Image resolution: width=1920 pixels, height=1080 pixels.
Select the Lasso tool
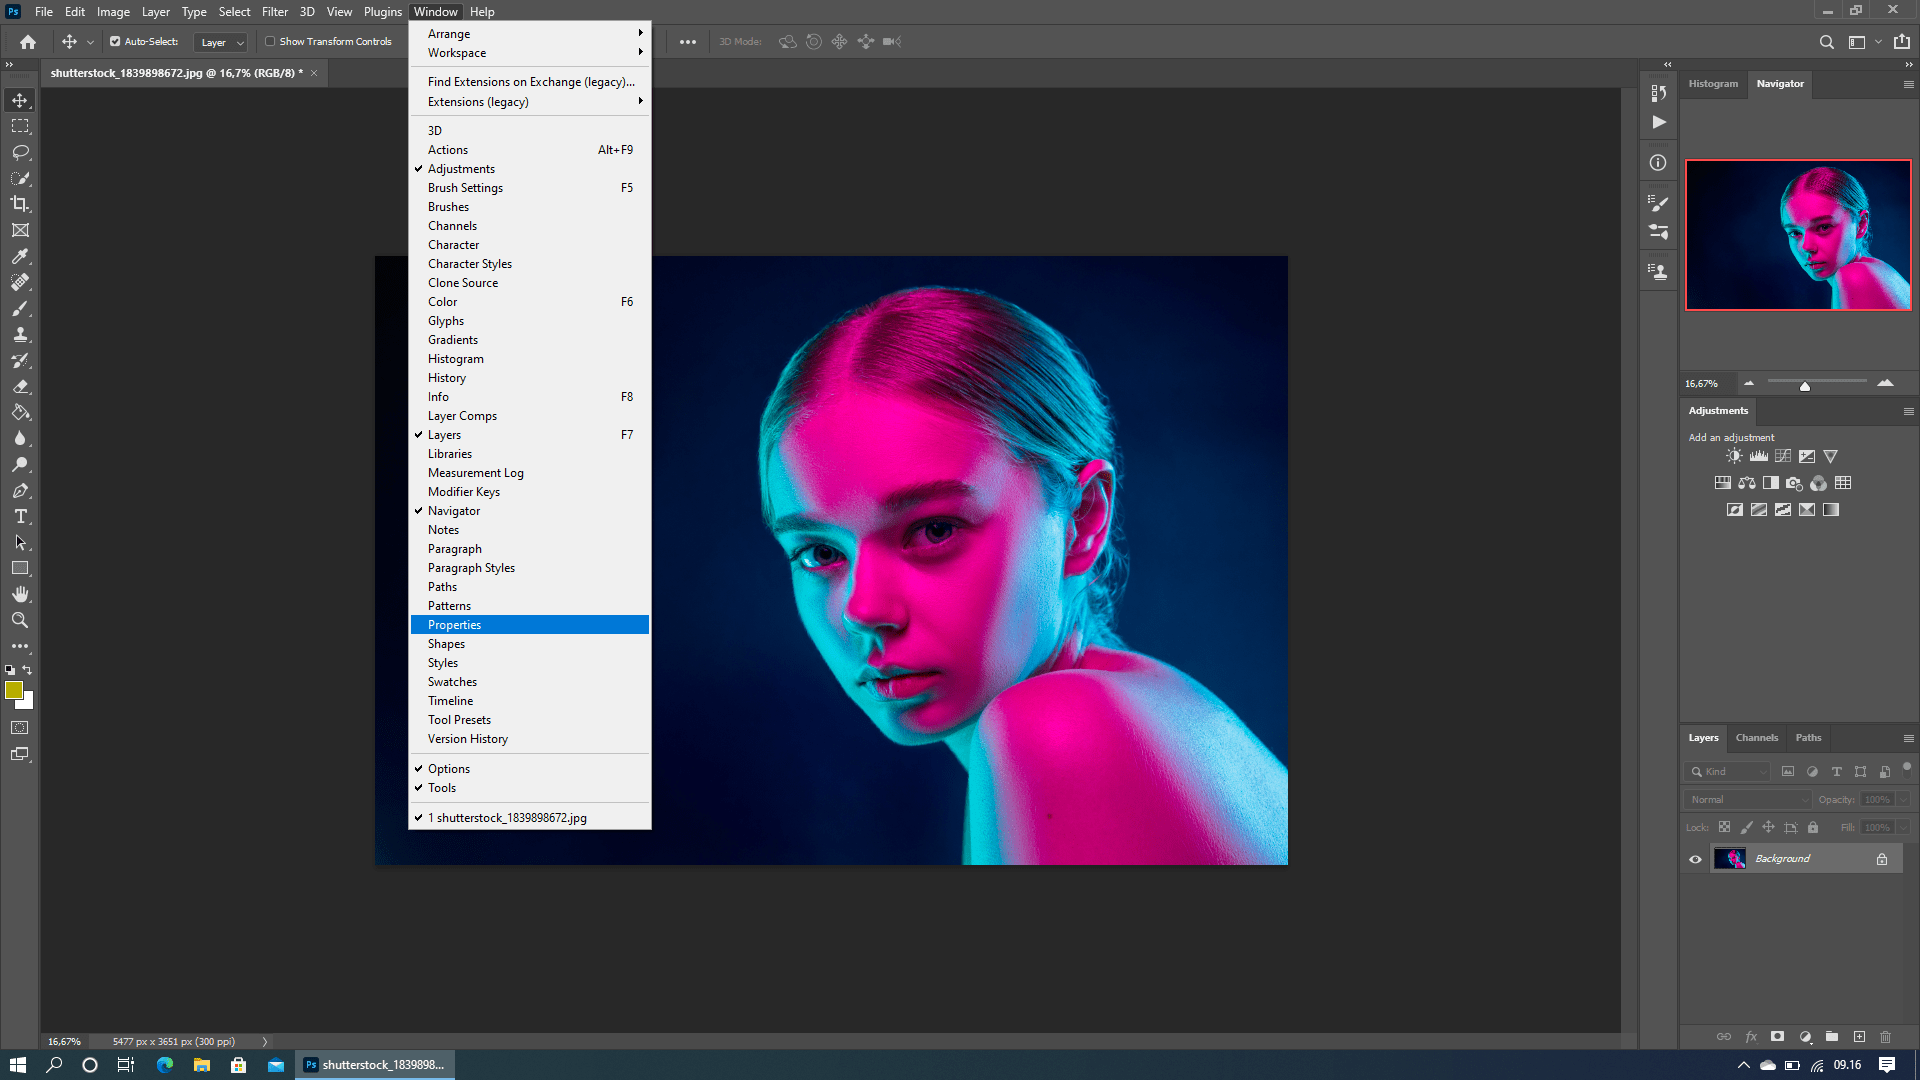pyautogui.click(x=20, y=152)
